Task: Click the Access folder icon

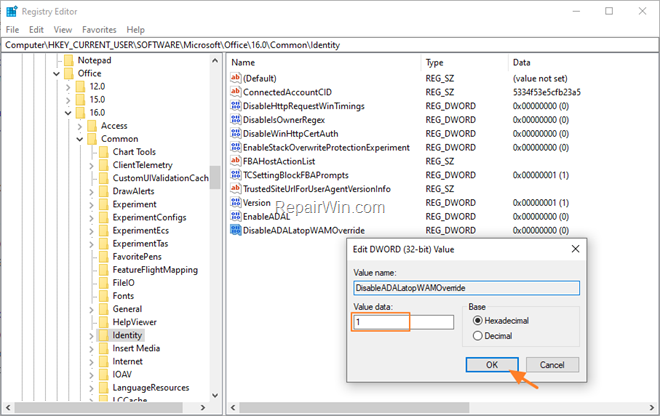Action: coord(92,125)
